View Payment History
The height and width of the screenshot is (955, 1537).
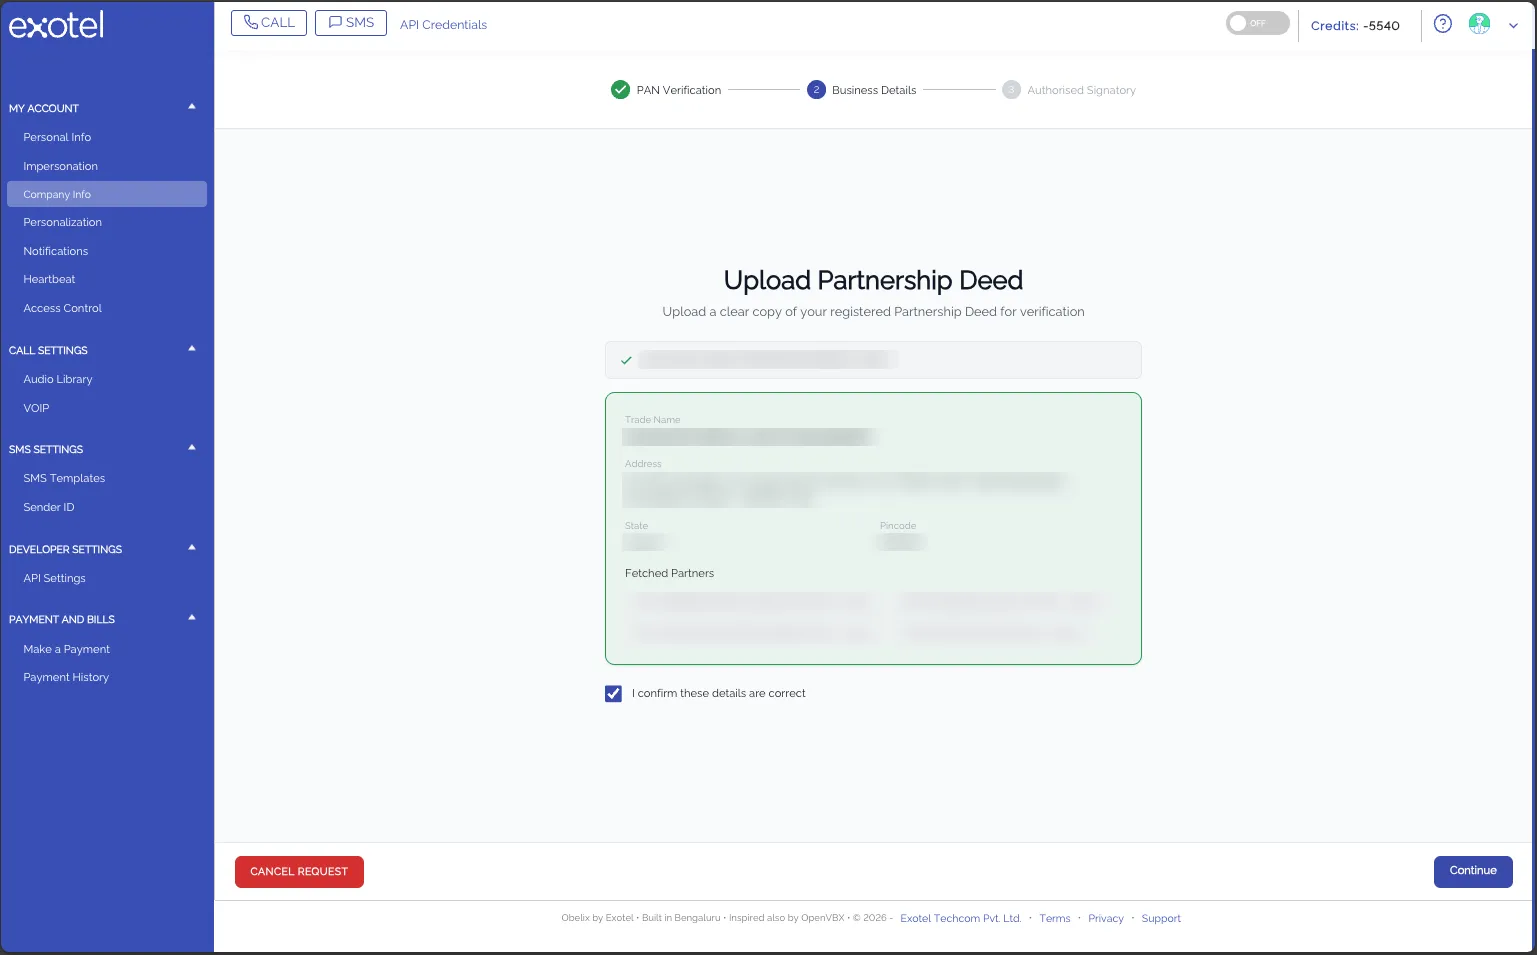click(x=66, y=677)
